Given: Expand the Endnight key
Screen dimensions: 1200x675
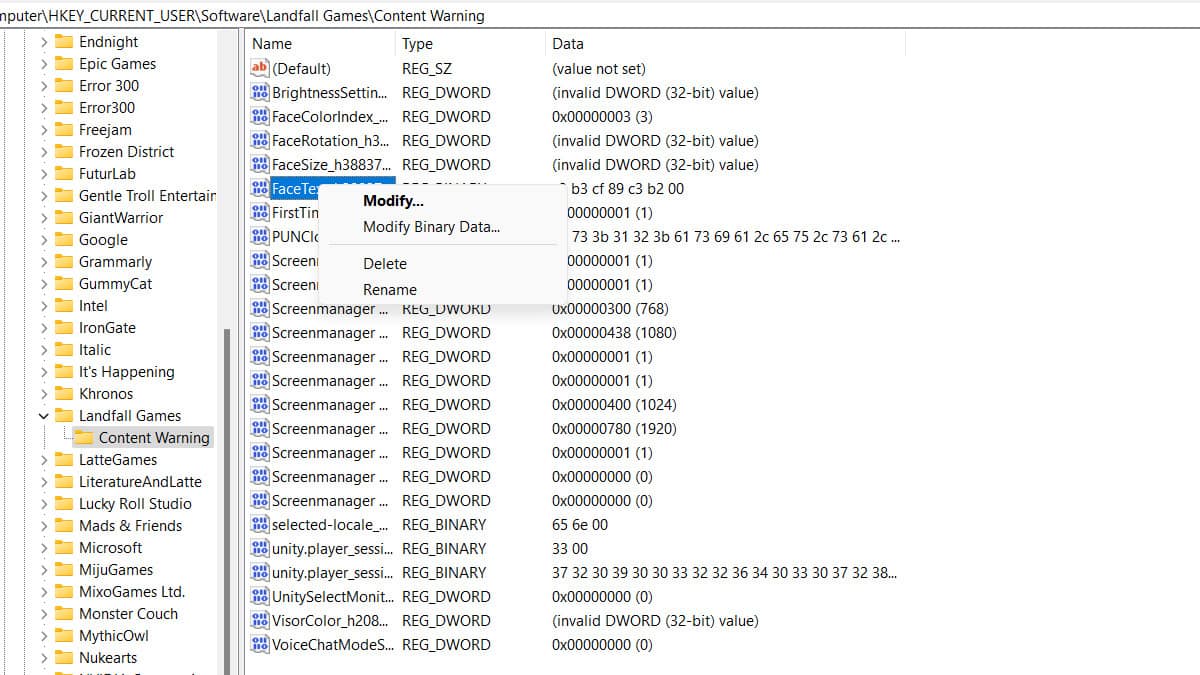Looking at the screenshot, I should pyautogui.click(x=43, y=42).
